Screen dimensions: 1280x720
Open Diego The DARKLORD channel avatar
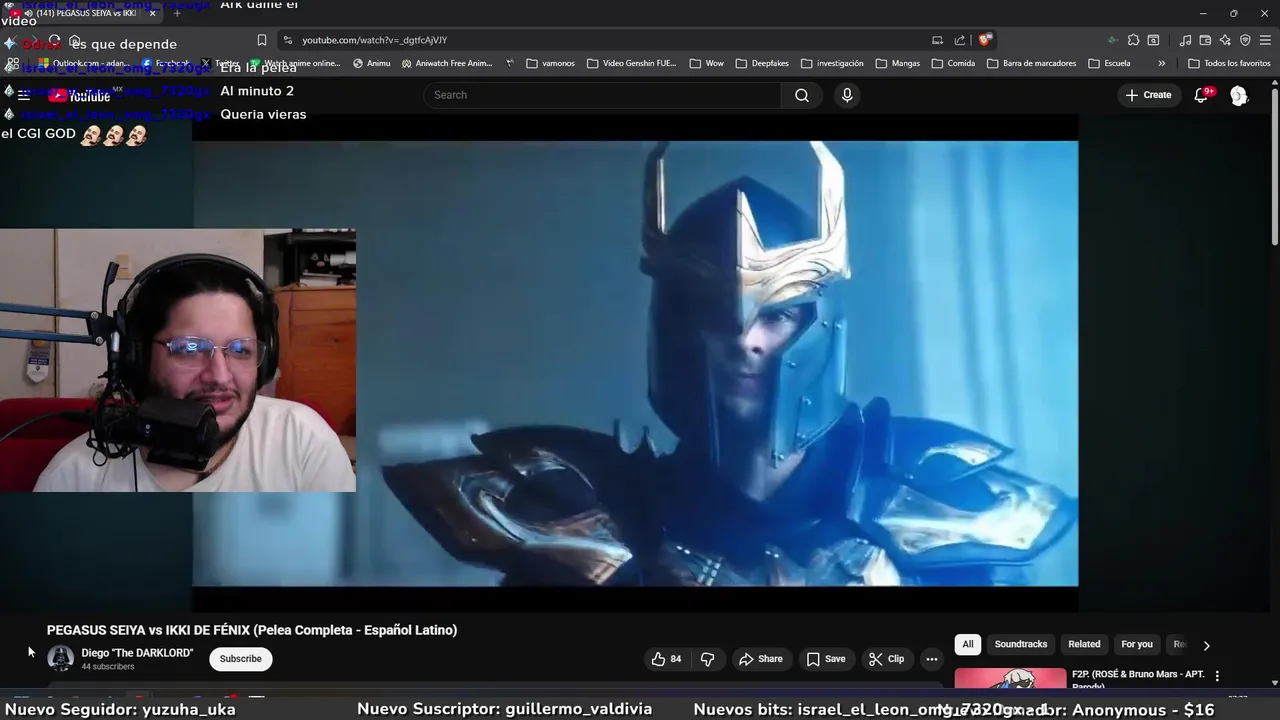click(x=61, y=658)
